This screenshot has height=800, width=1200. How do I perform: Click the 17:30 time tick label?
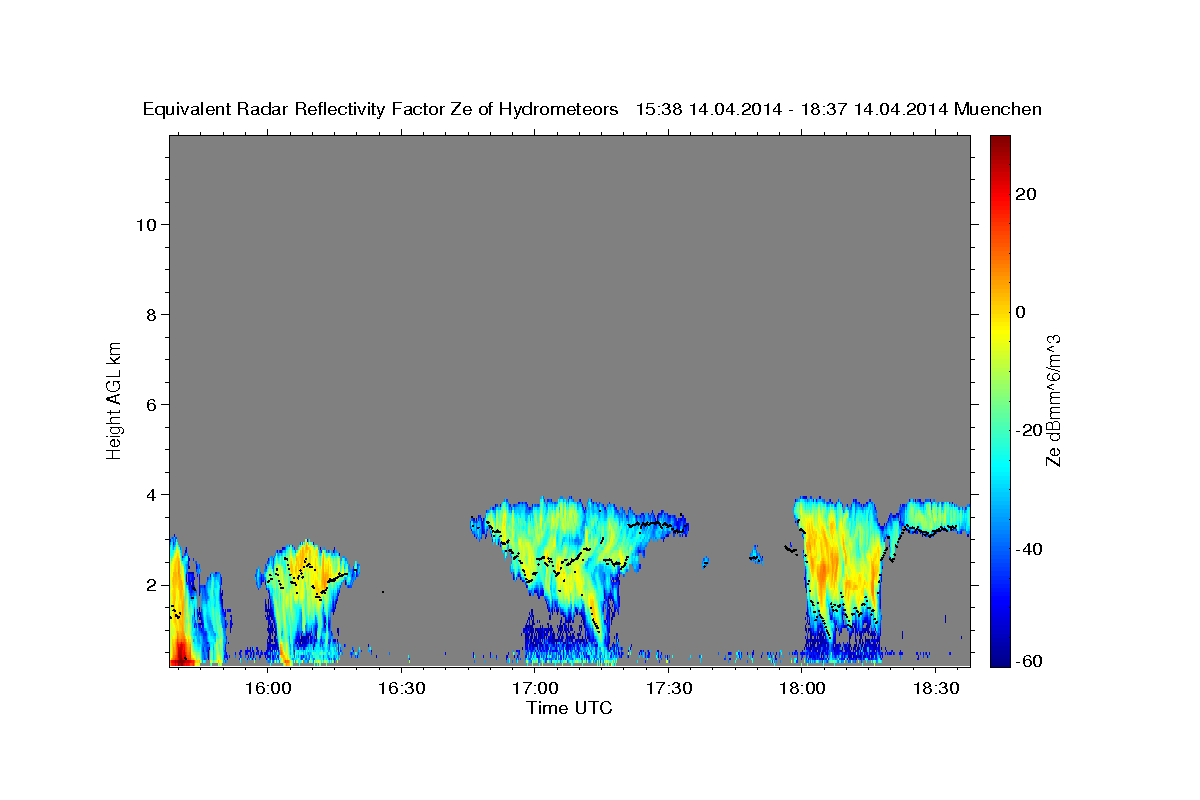tap(668, 689)
